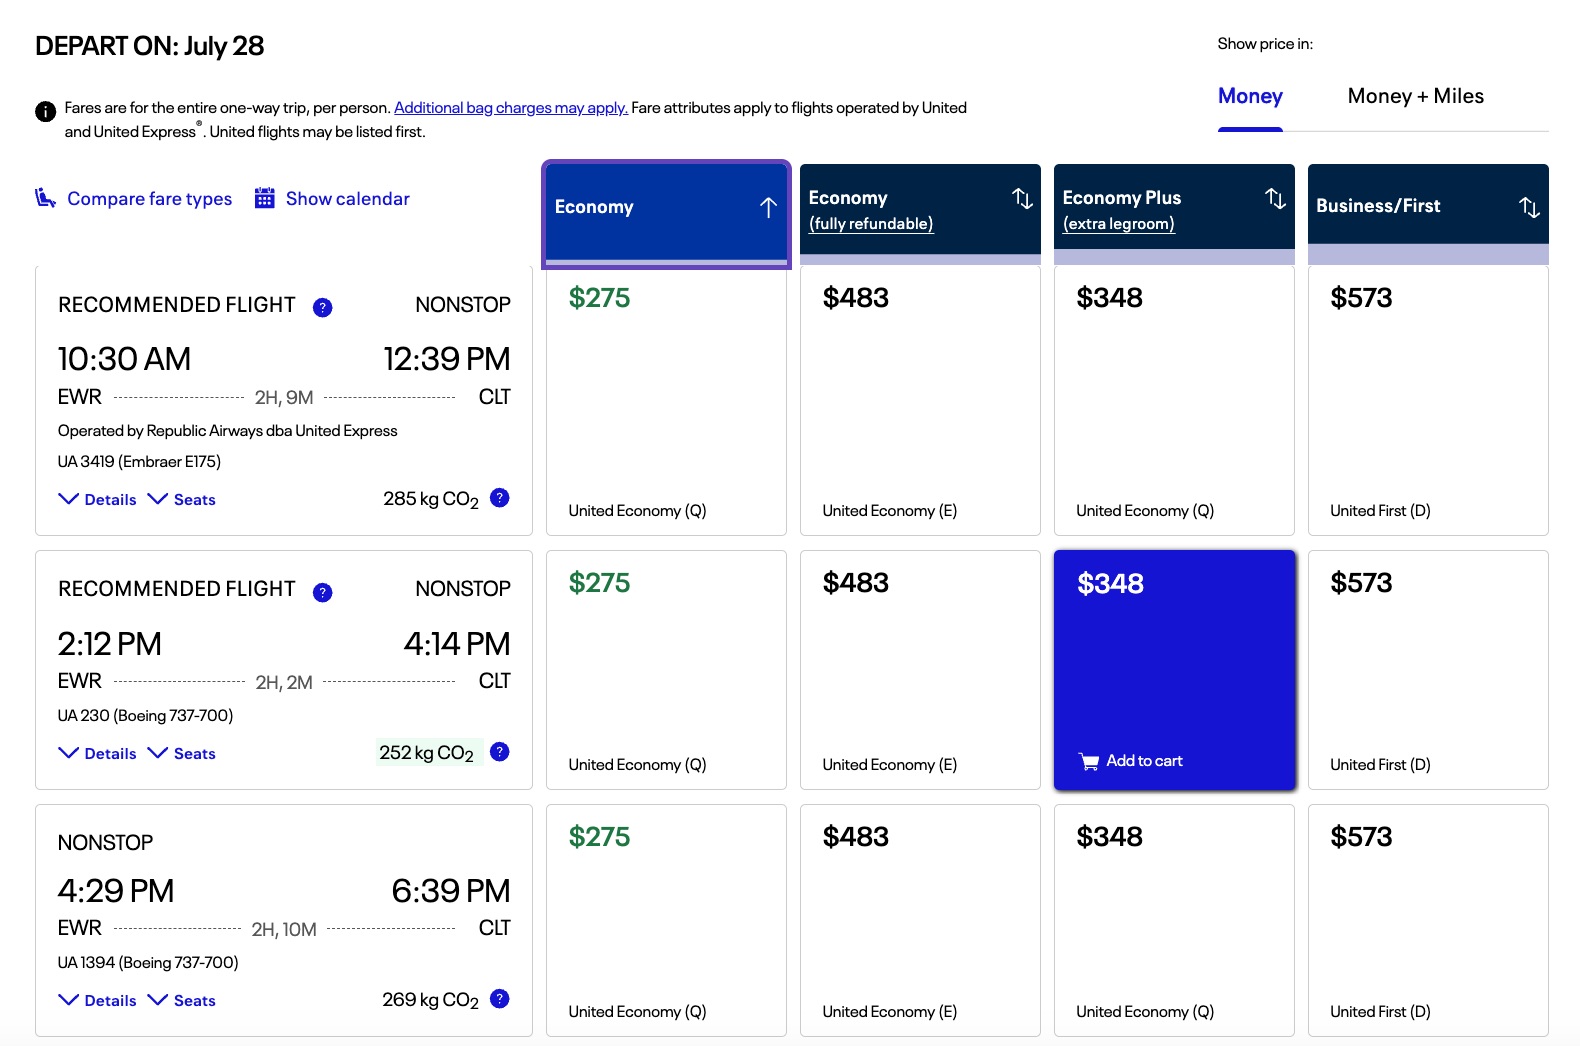The width and height of the screenshot is (1580, 1046).
Task: Open help icon next to first Recommended Flight
Action: click(322, 307)
